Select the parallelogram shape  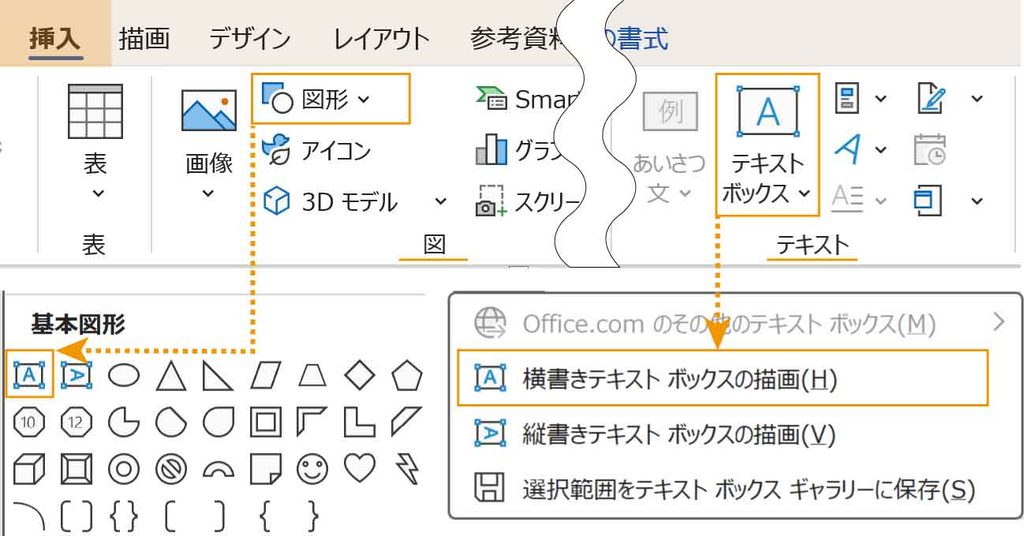[265, 376]
